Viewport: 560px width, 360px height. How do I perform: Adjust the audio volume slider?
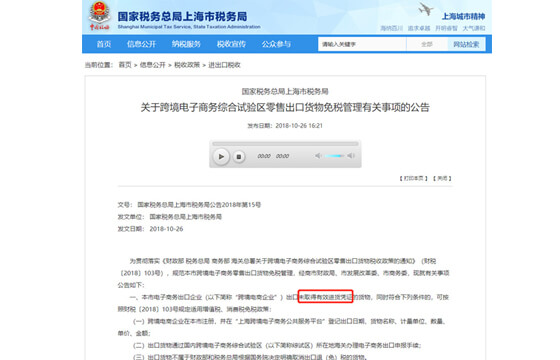(334, 156)
